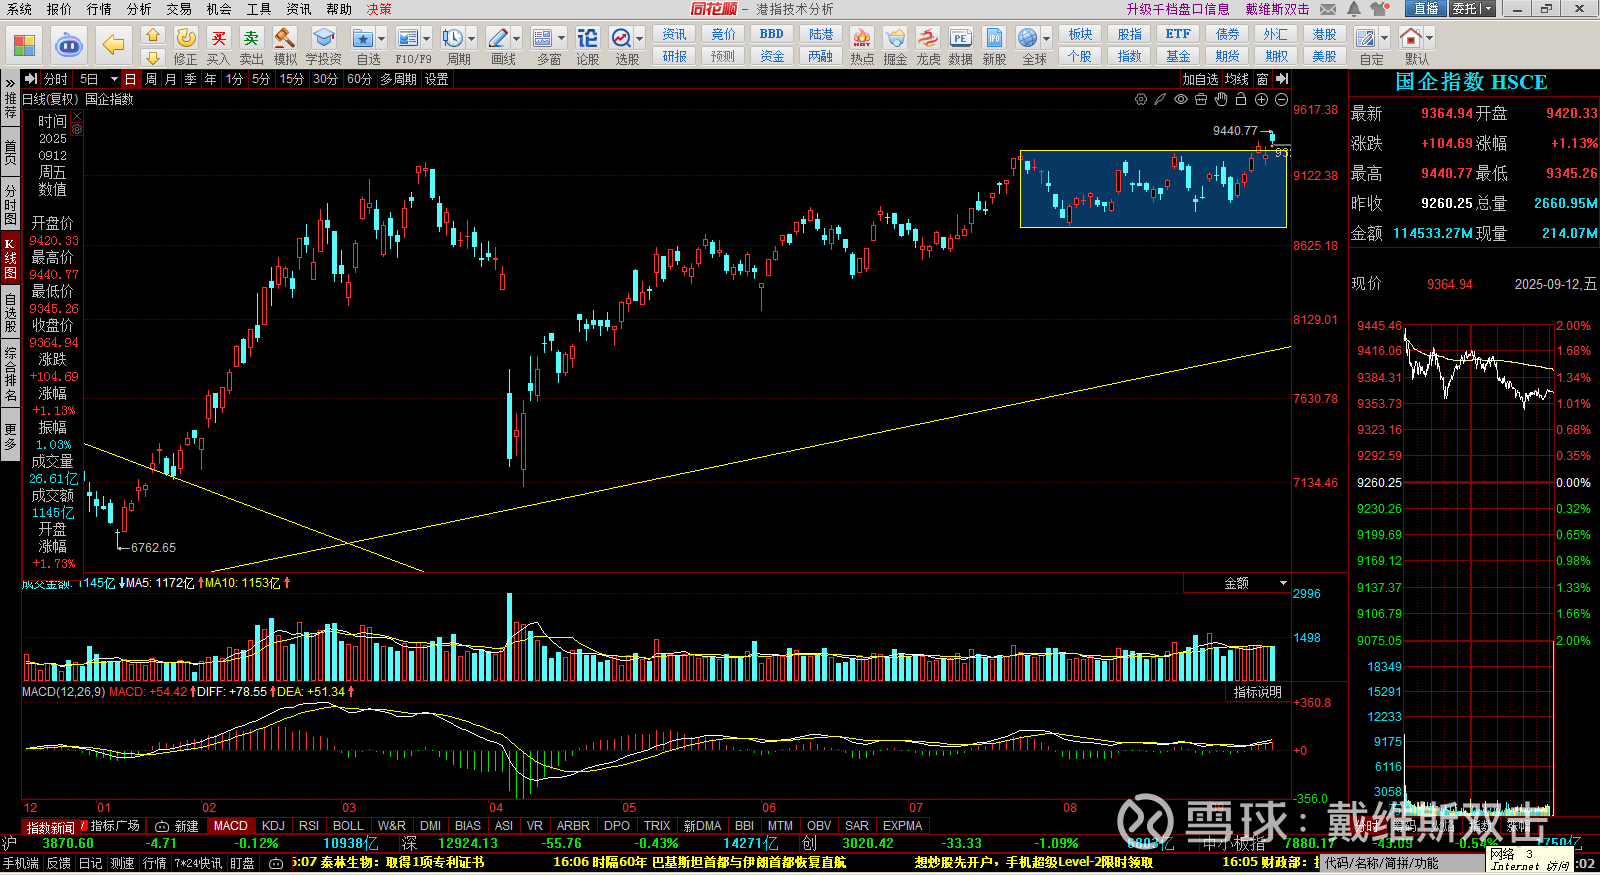Expand the 委托 dropdown arrow
The width and height of the screenshot is (1600, 875).
(x=1488, y=9)
